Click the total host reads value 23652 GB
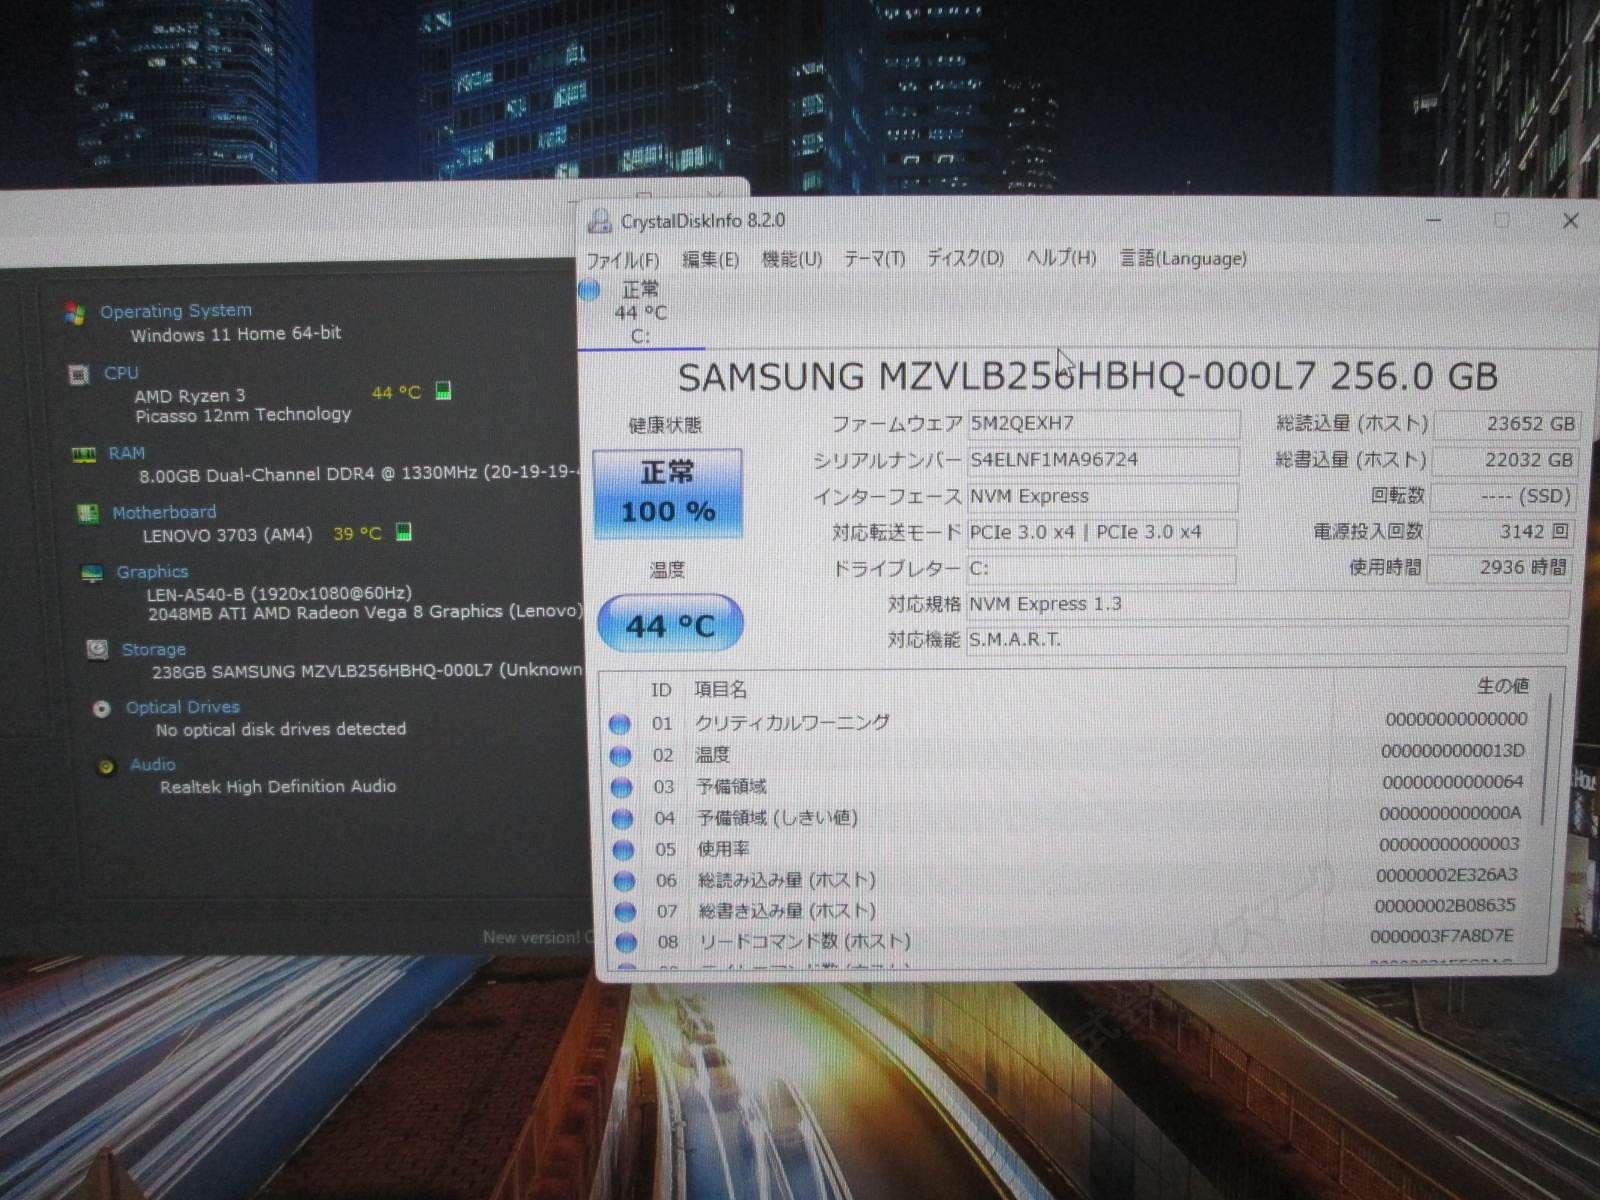 point(1507,424)
